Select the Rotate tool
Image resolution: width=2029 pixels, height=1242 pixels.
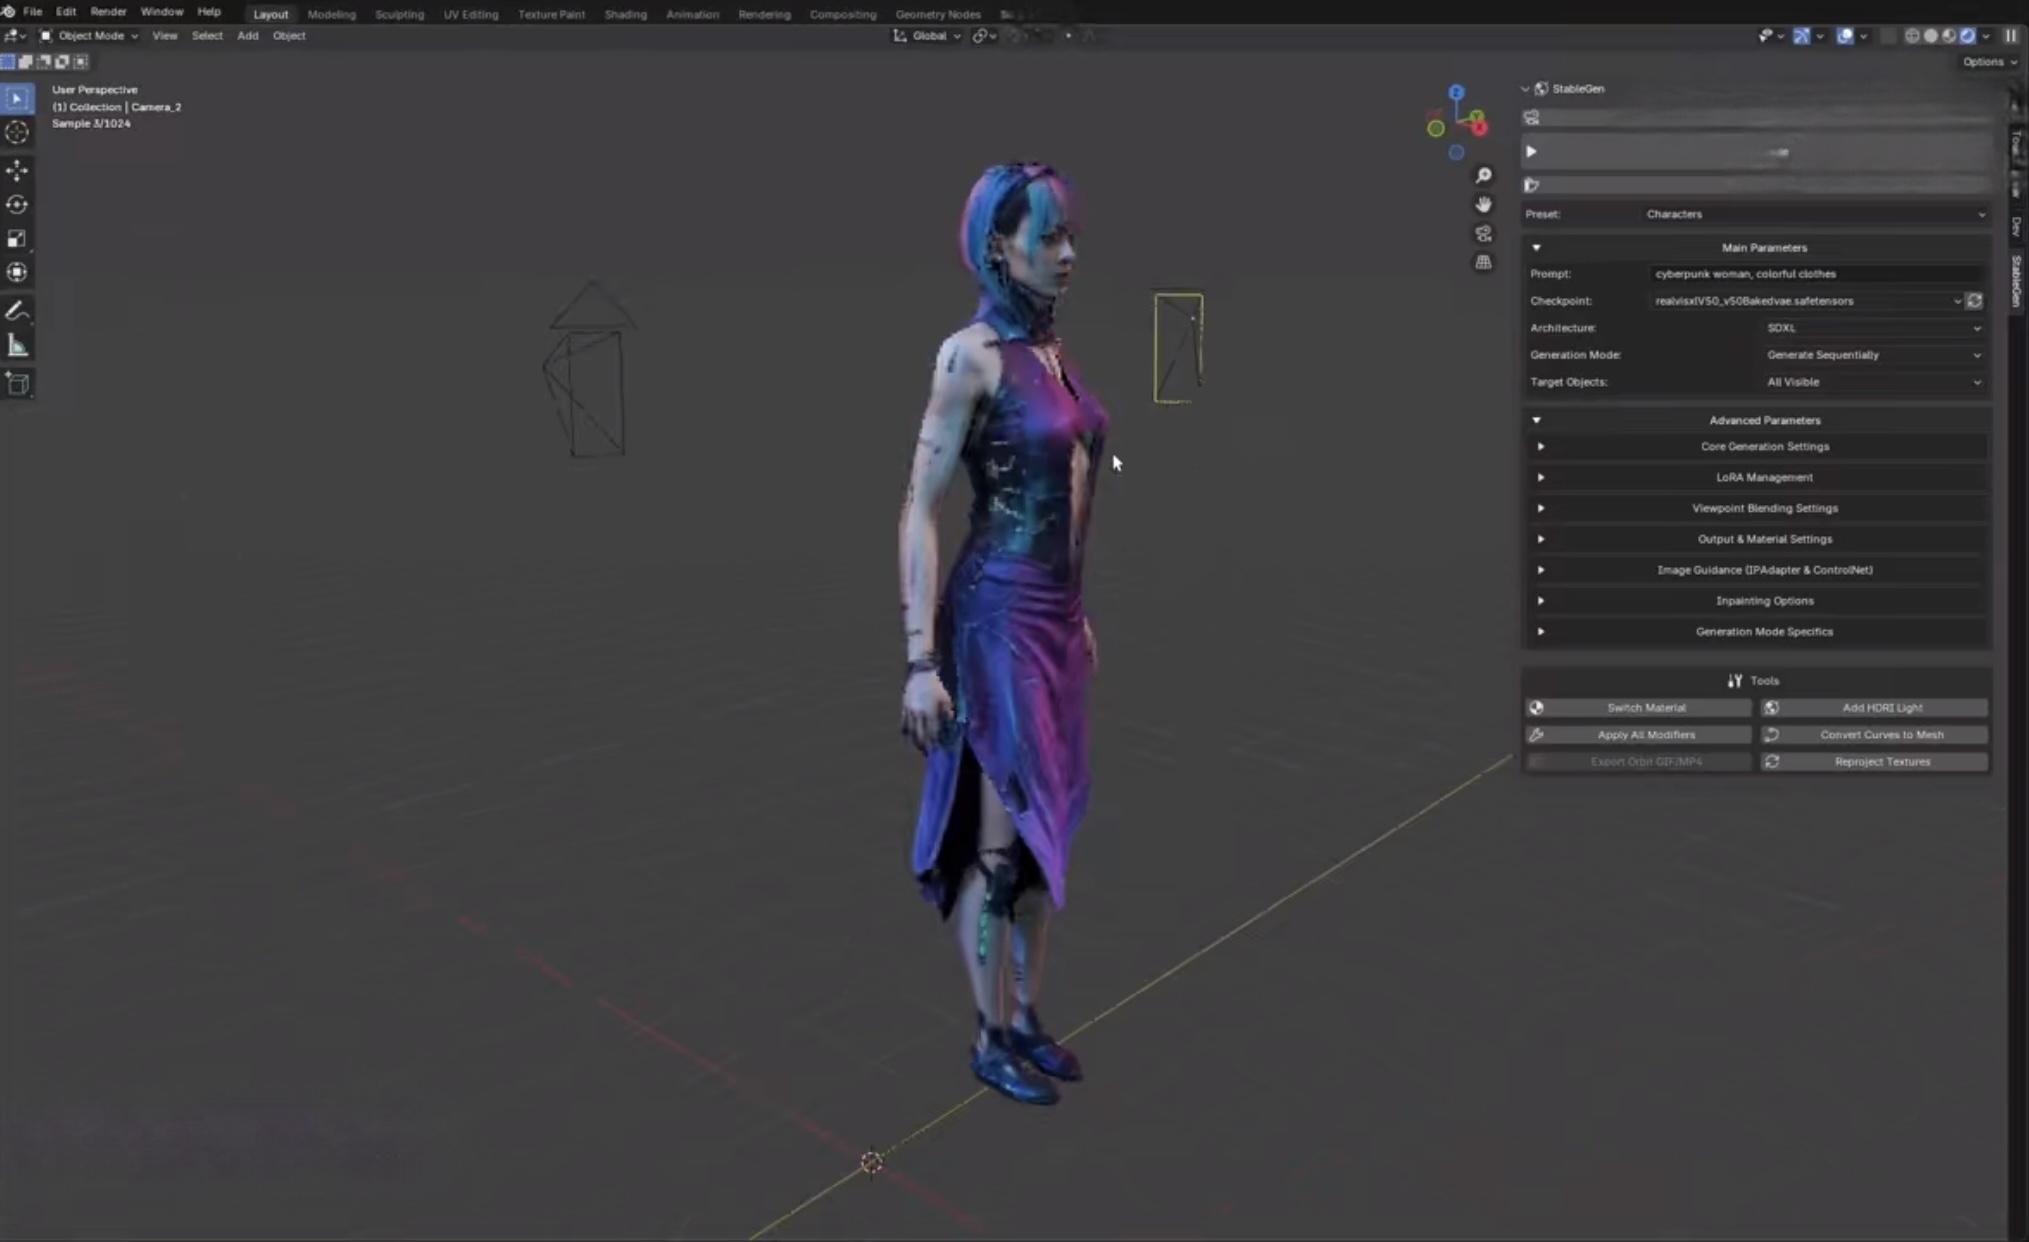coord(17,204)
